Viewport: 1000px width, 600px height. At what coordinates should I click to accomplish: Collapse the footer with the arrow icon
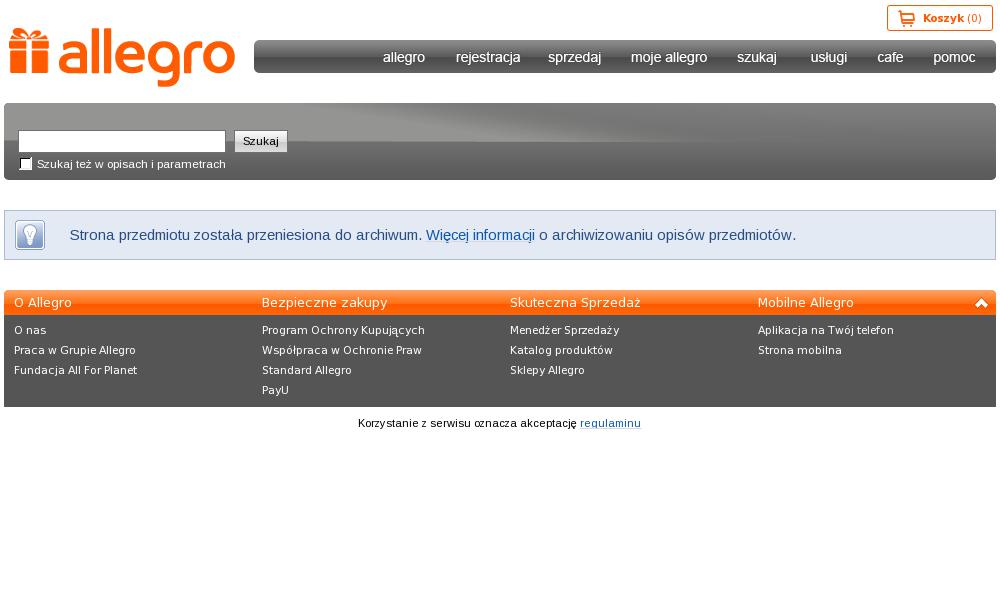click(x=981, y=303)
